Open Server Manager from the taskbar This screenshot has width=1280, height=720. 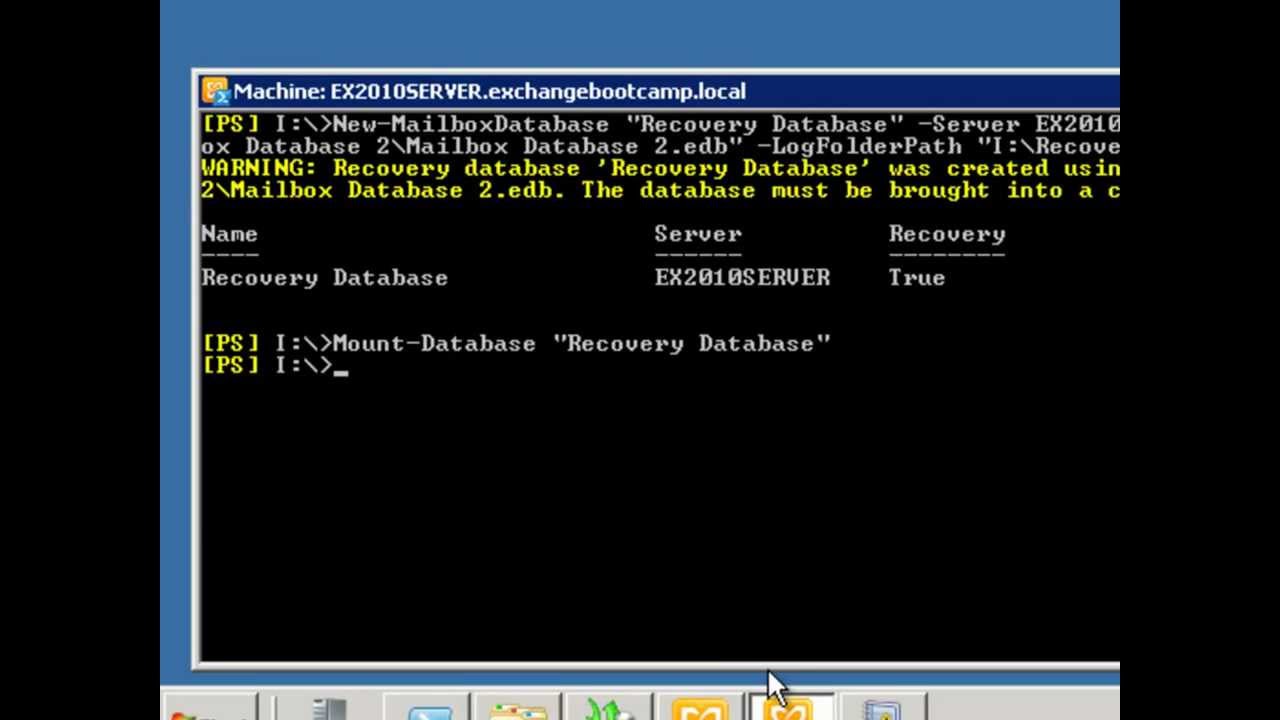(x=328, y=708)
